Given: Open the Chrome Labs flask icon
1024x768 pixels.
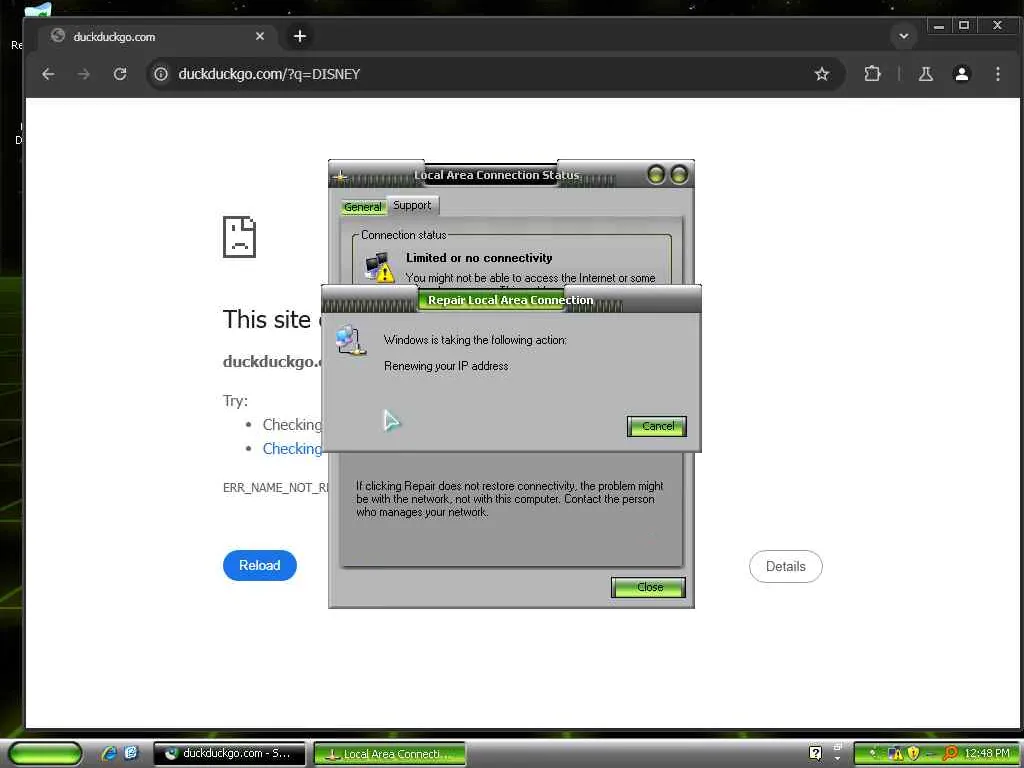Looking at the screenshot, I should [x=925, y=74].
